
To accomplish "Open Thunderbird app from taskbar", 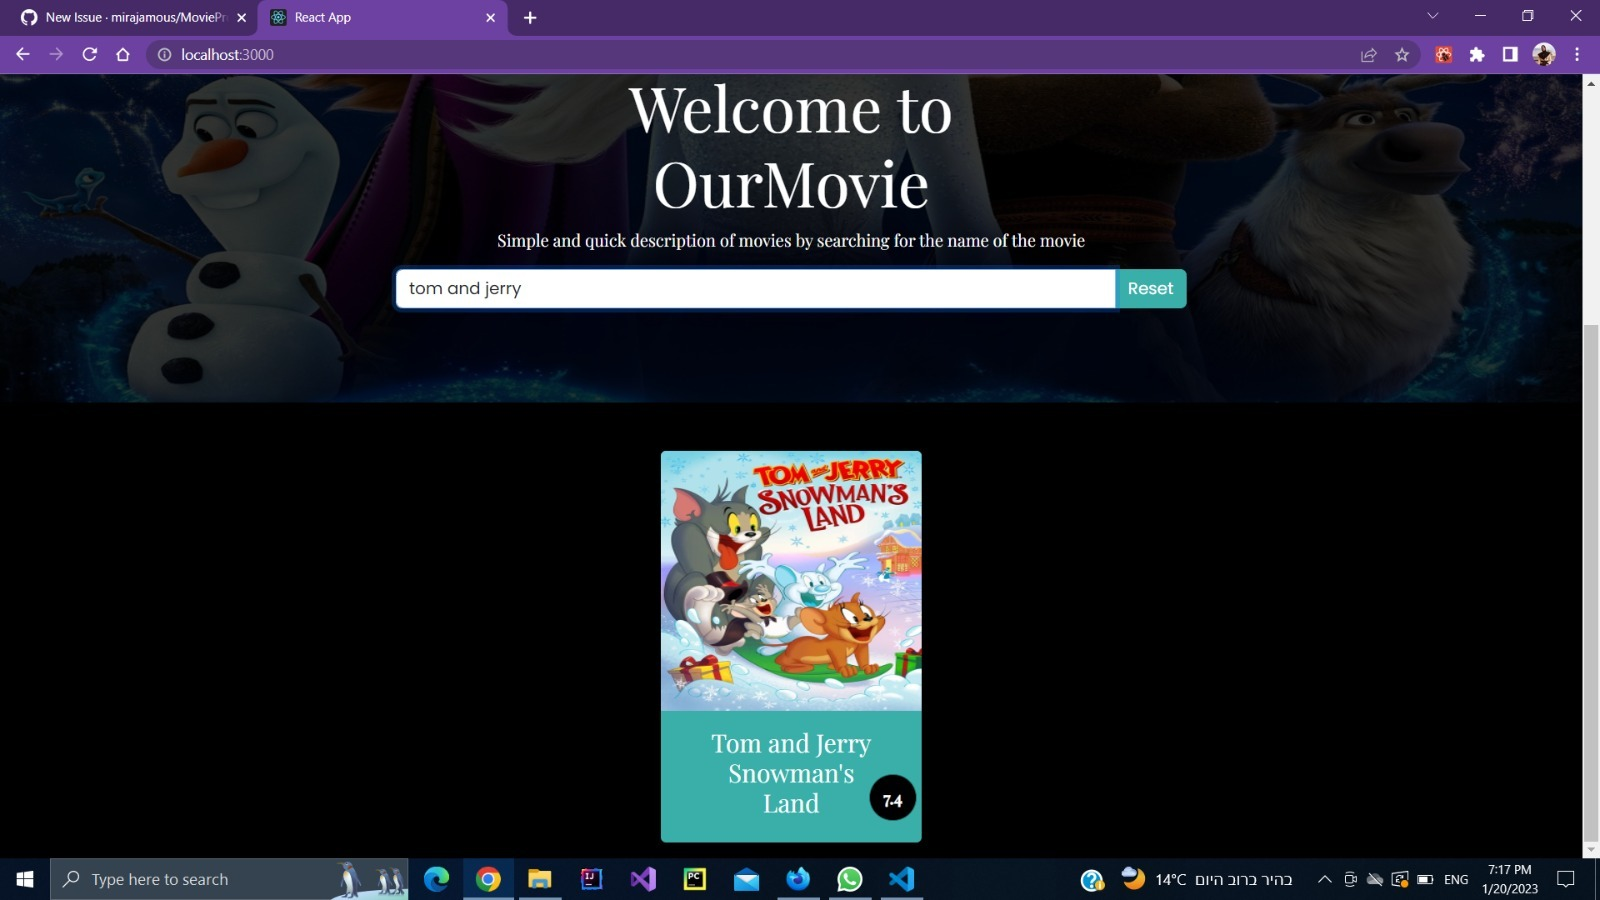I will click(798, 879).
